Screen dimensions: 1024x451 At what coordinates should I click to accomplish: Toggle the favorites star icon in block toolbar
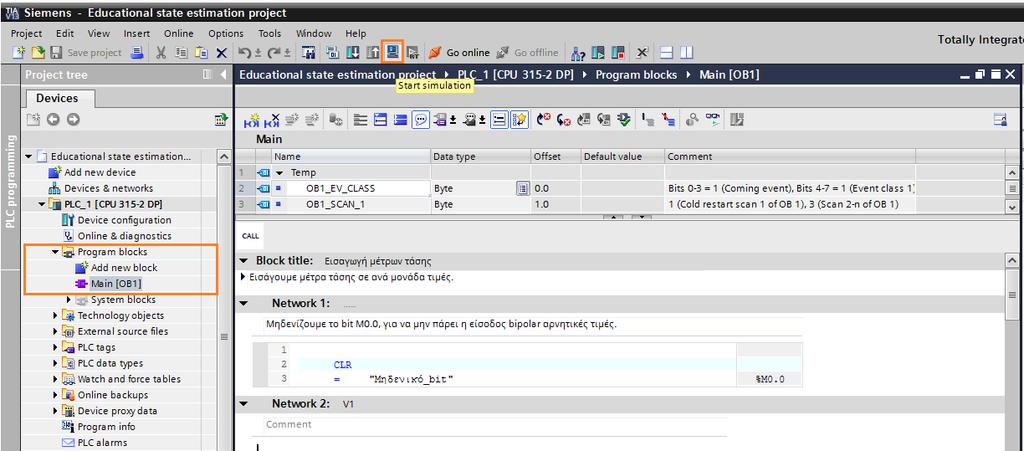pyautogui.click(x=519, y=119)
